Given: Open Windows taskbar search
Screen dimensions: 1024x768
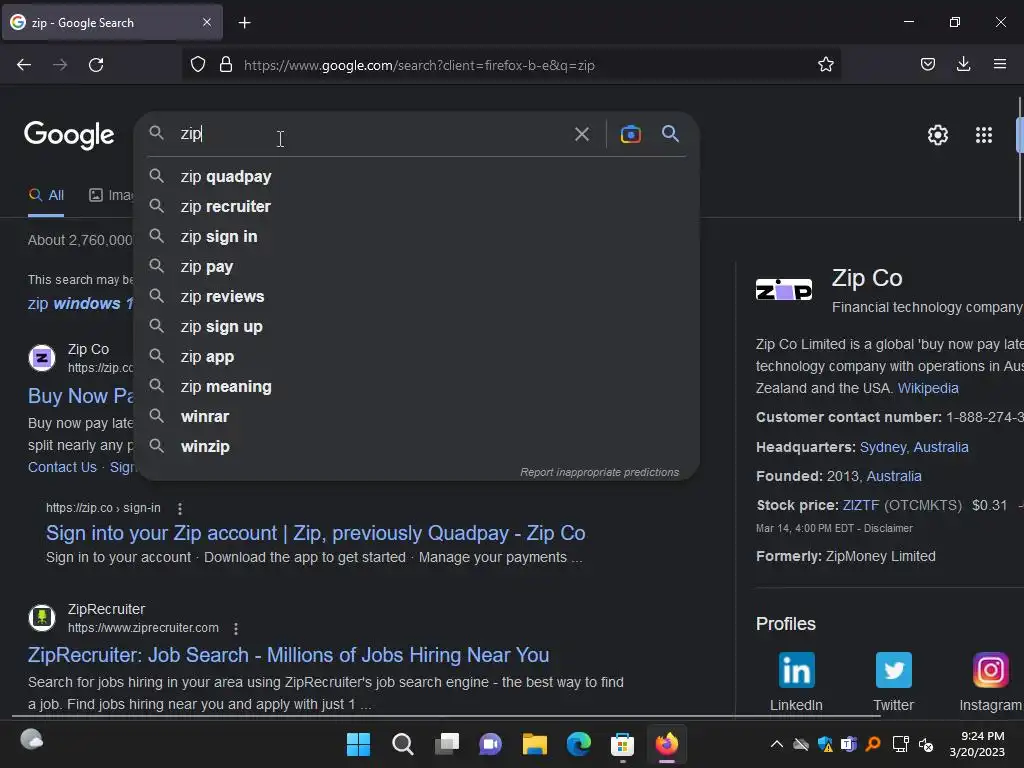Looking at the screenshot, I should click(402, 744).
